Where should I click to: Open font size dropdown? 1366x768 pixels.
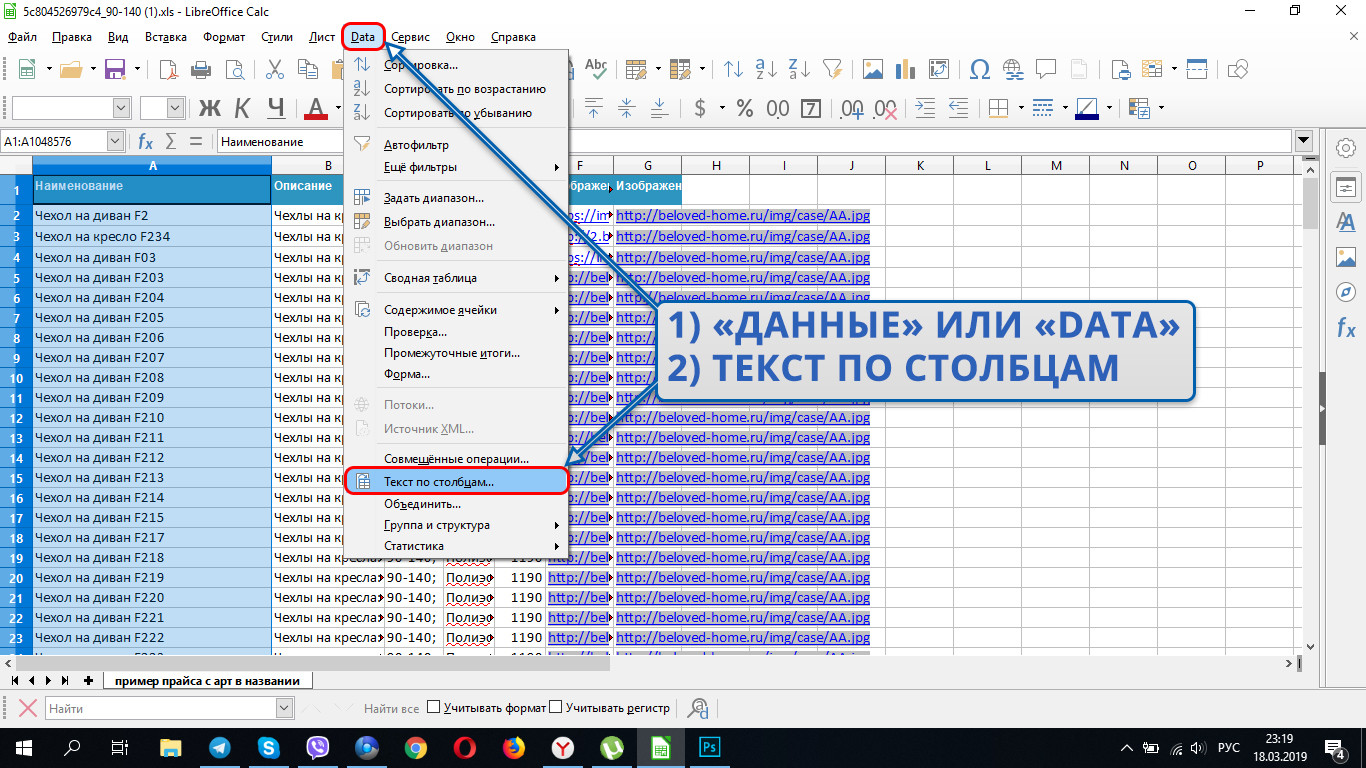176,108
